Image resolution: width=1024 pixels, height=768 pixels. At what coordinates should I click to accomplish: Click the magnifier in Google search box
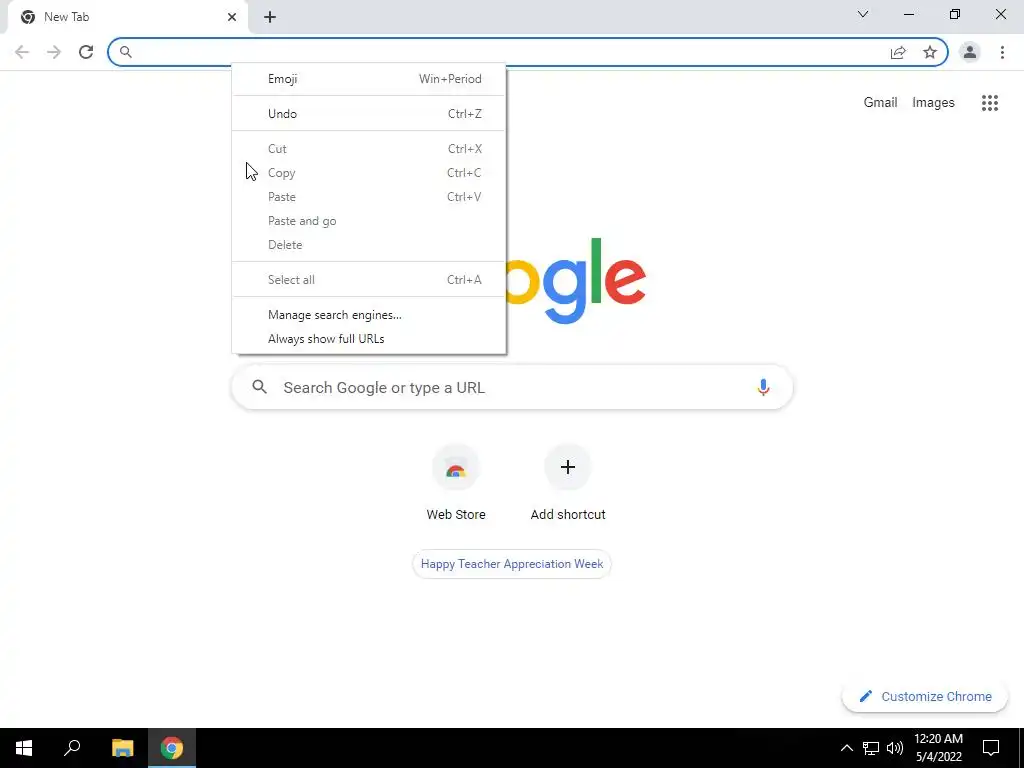click(x=260, y=387)
